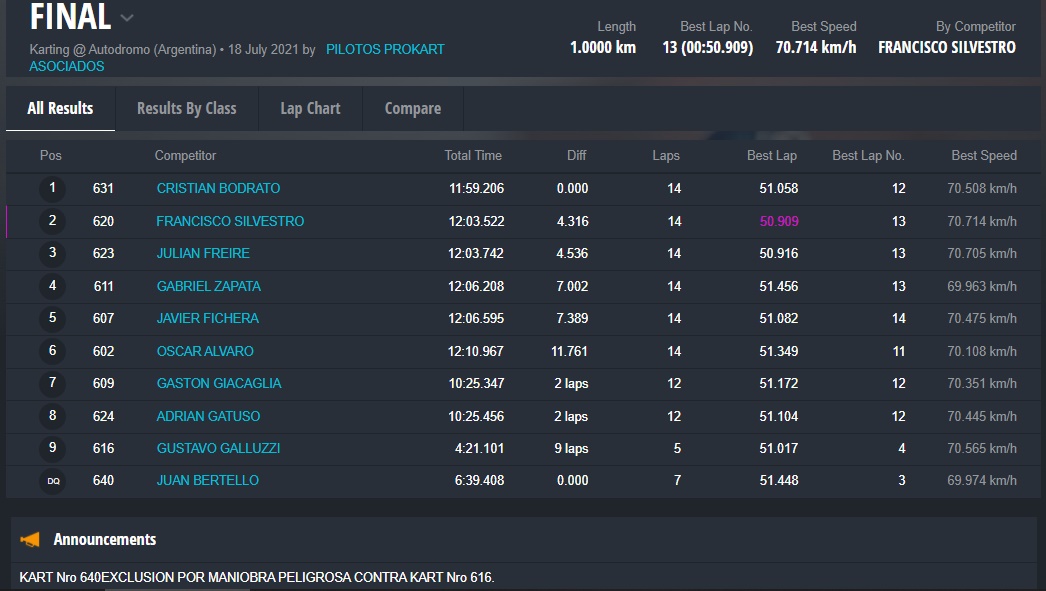Click position 1 circle badge

[x=53, y=188]
